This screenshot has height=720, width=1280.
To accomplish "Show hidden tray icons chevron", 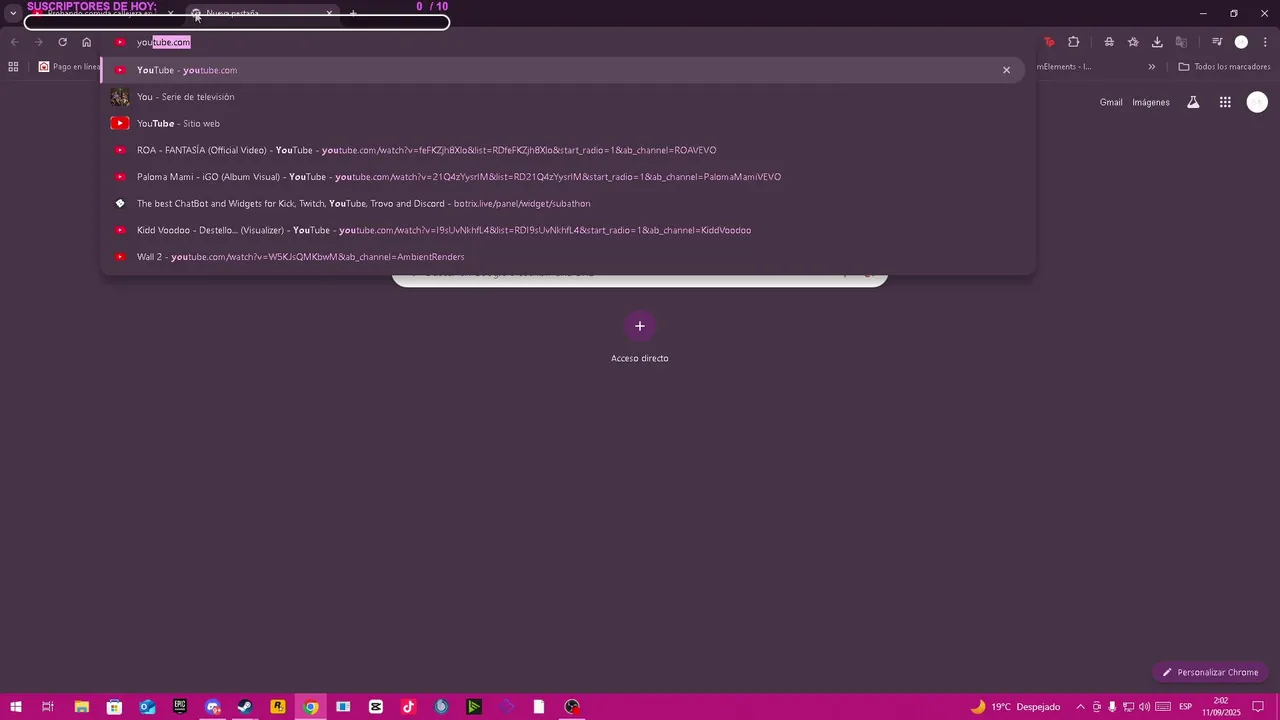I will click(1080, 707).
